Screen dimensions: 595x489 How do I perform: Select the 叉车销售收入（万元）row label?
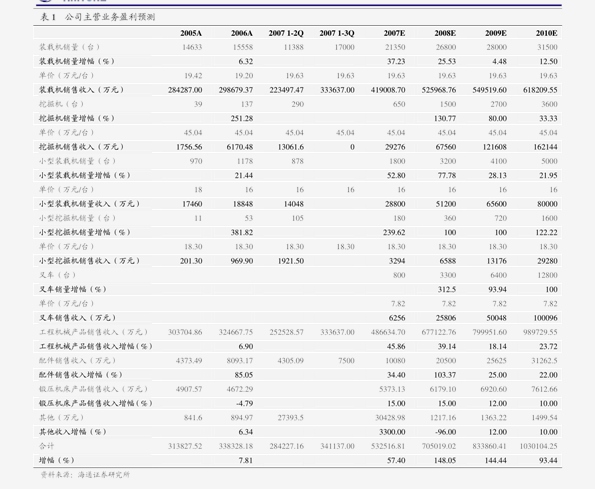(x=77, y=318)
